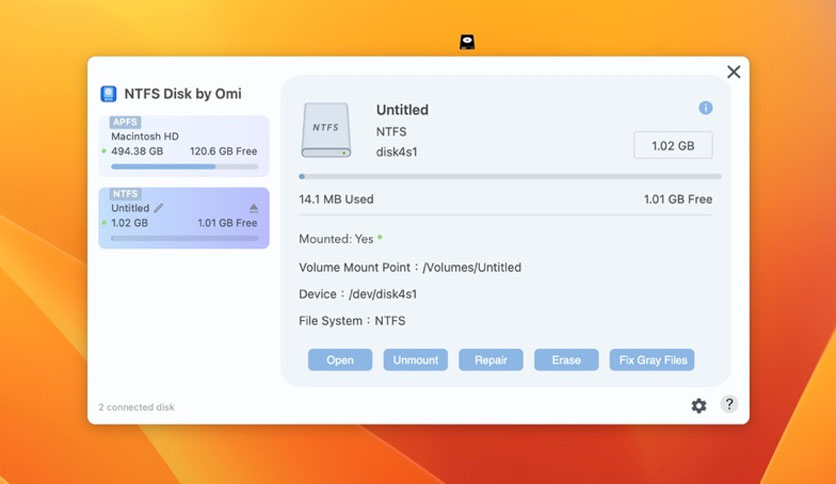Screen dimensions: 836x484
Task: Open settings with the gear icon
Action: point(699,406)
